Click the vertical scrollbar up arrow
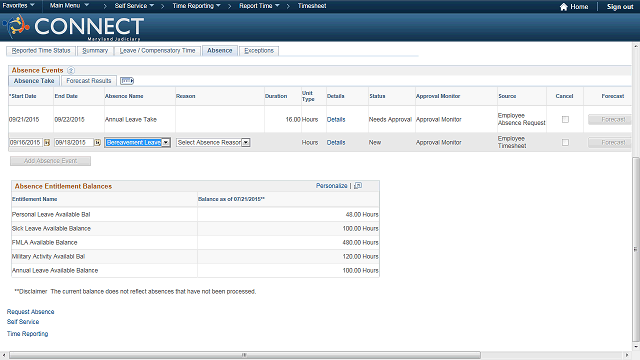Image resolution: width=640 pixels, height=360 pixels. pos(636,46)
